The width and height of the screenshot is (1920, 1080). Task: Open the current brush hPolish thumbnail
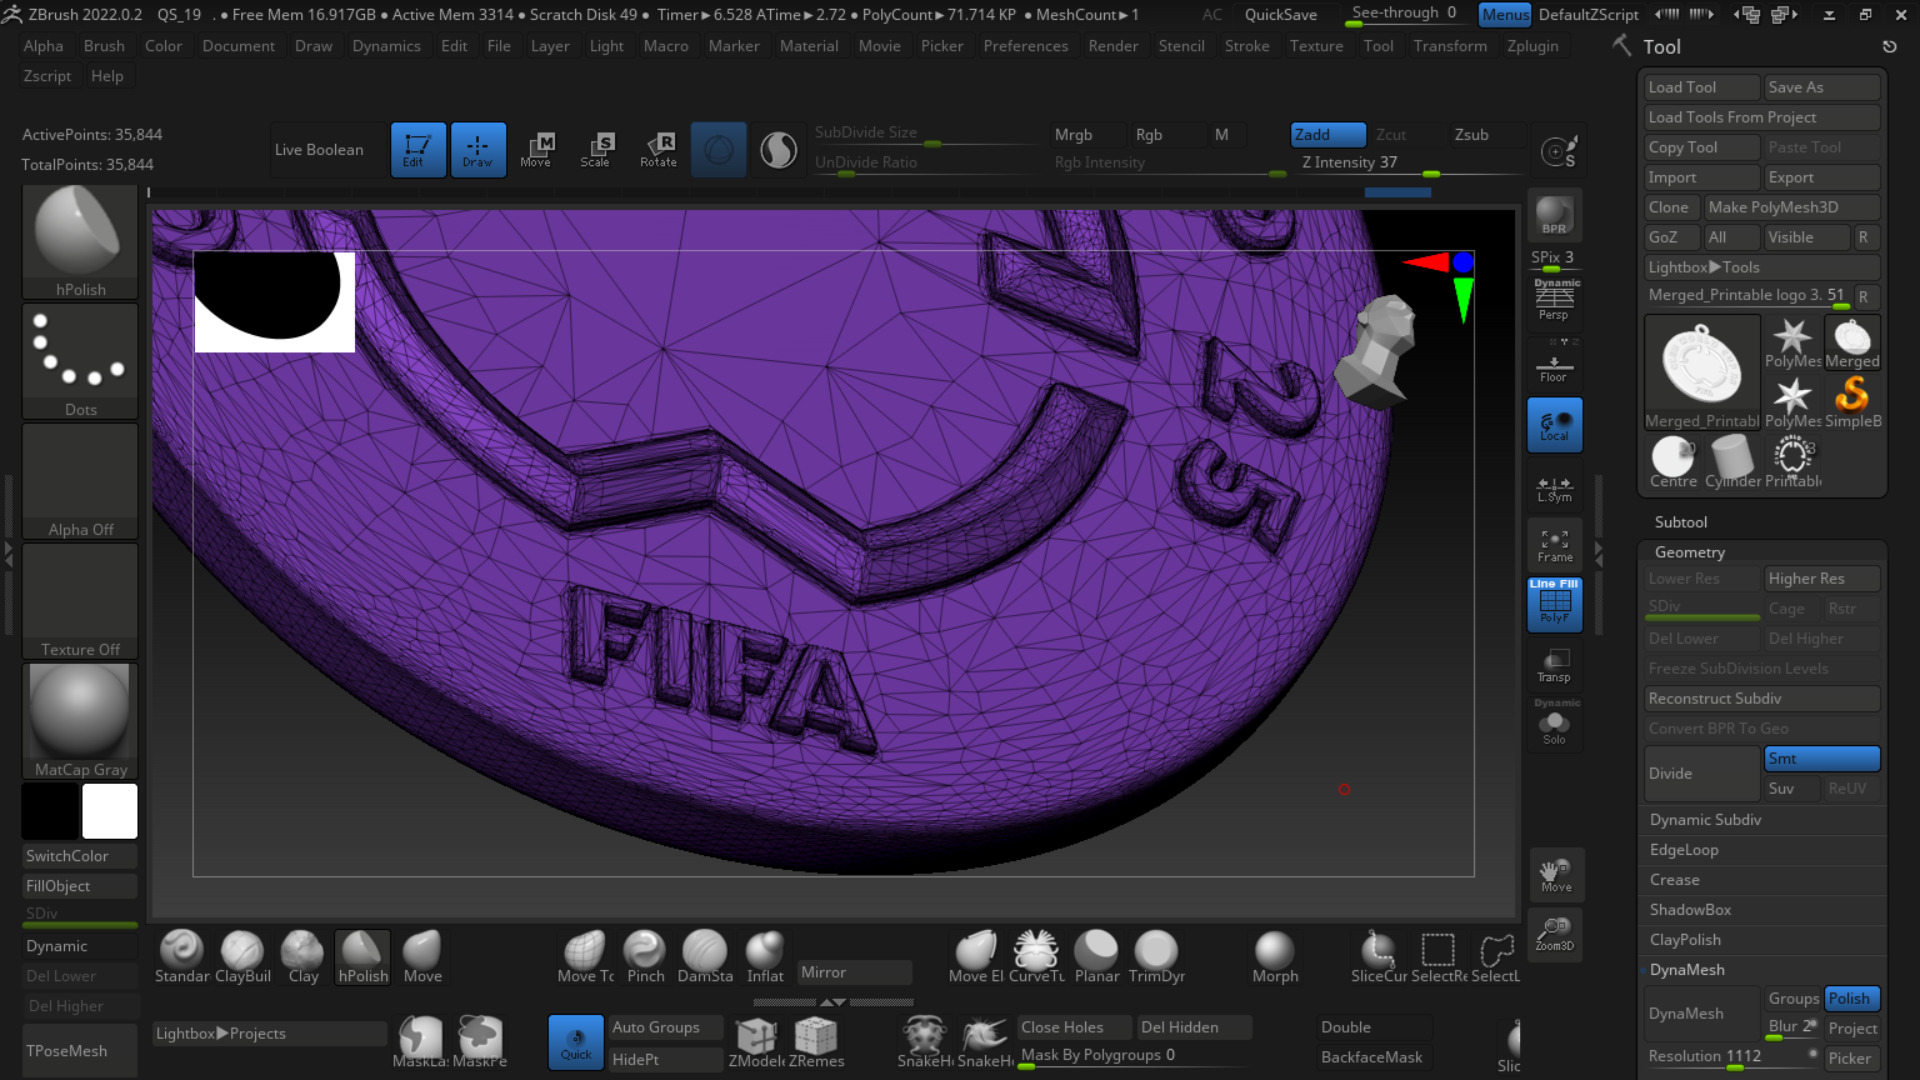80,242
